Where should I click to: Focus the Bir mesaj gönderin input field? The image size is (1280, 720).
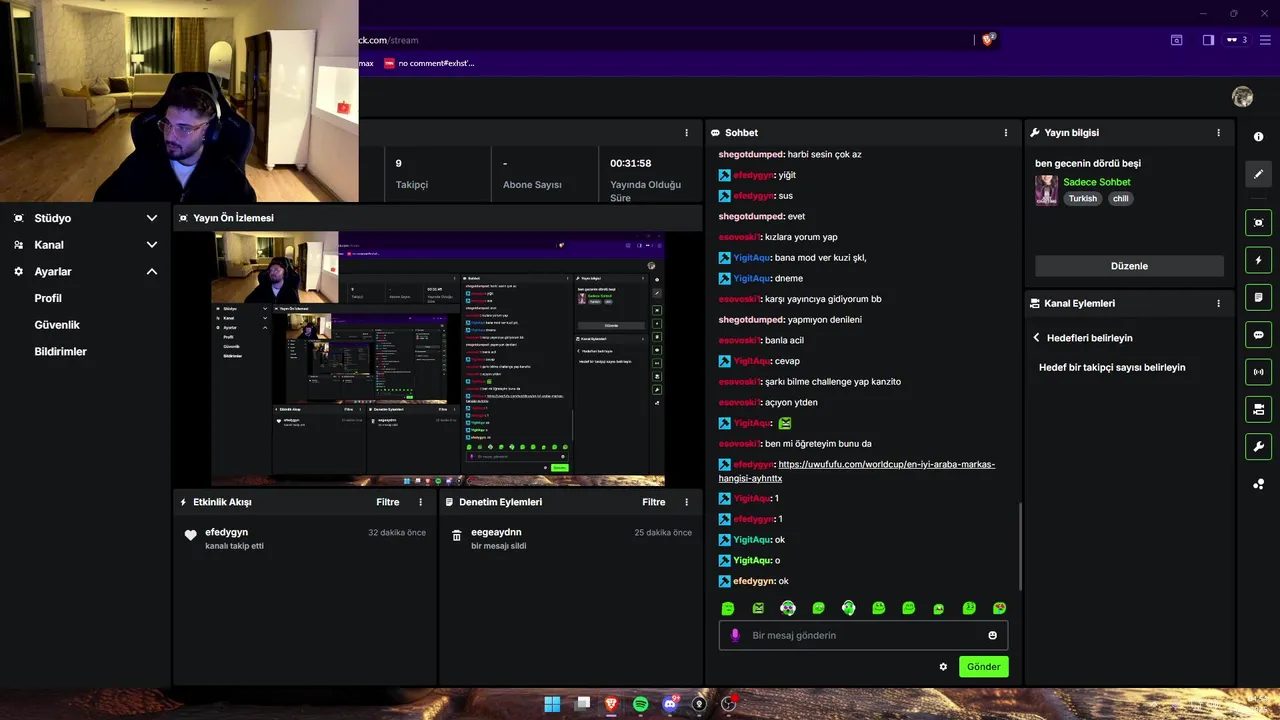point(863,635)
